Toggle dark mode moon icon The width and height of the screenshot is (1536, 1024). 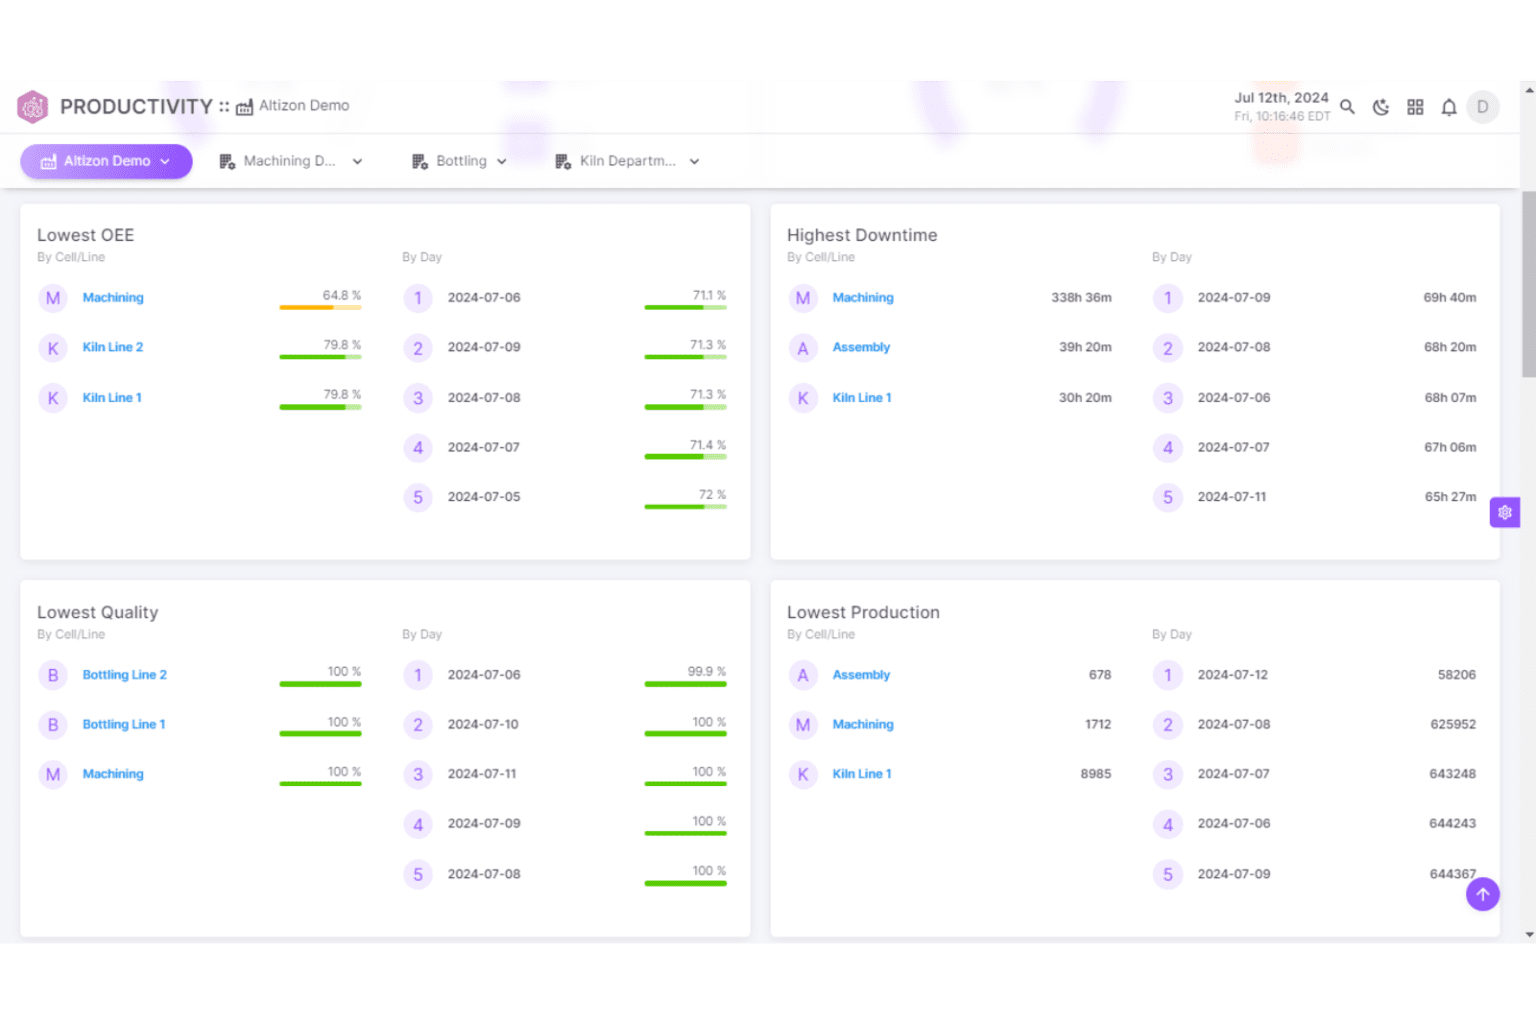coord(1381,107)
